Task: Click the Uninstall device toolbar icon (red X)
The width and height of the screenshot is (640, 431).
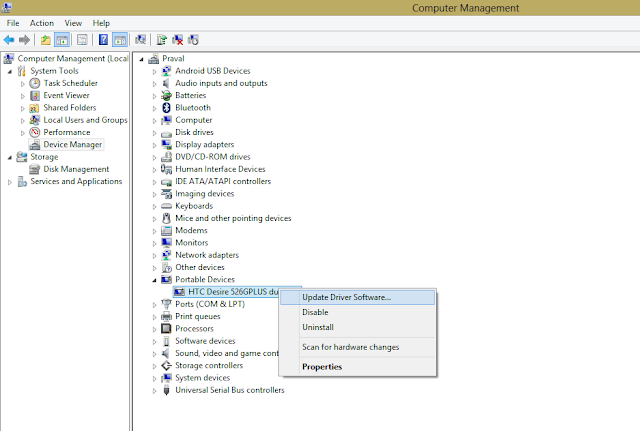Action: pyautogui.click(x=178, y=40)
